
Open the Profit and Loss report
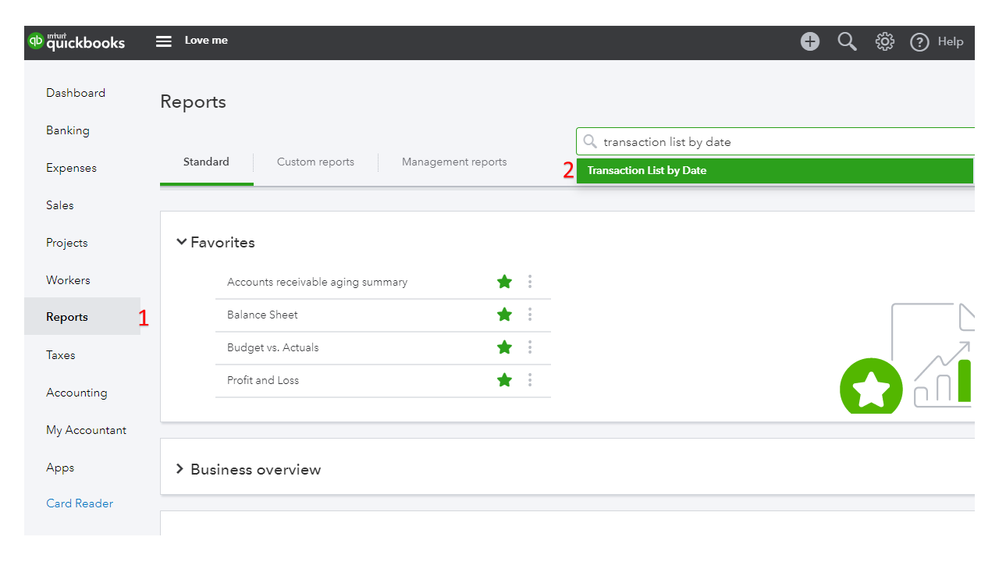pos(263,380)
